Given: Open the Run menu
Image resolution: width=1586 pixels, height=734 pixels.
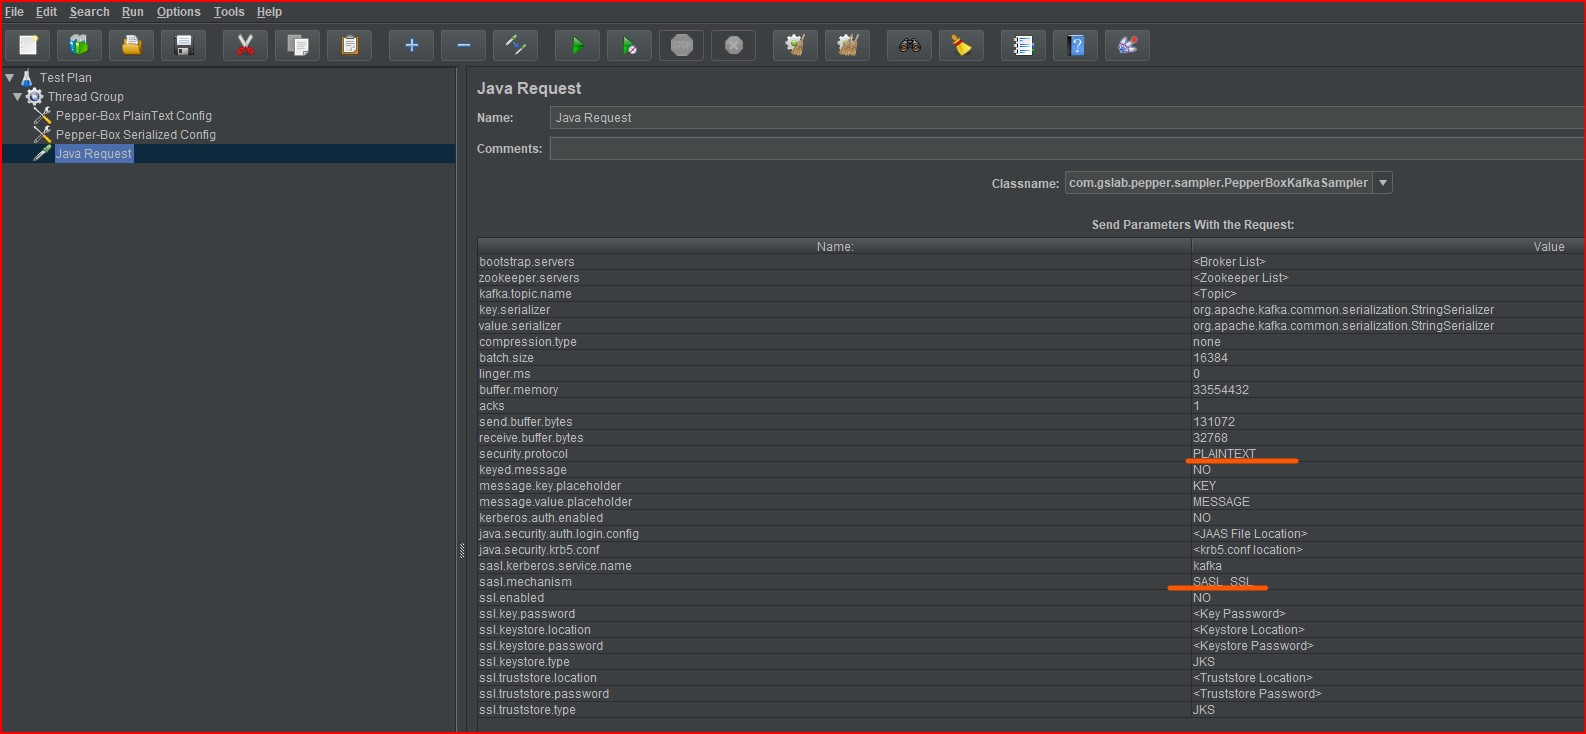Looking at the screenshot, I should [133, 12].
